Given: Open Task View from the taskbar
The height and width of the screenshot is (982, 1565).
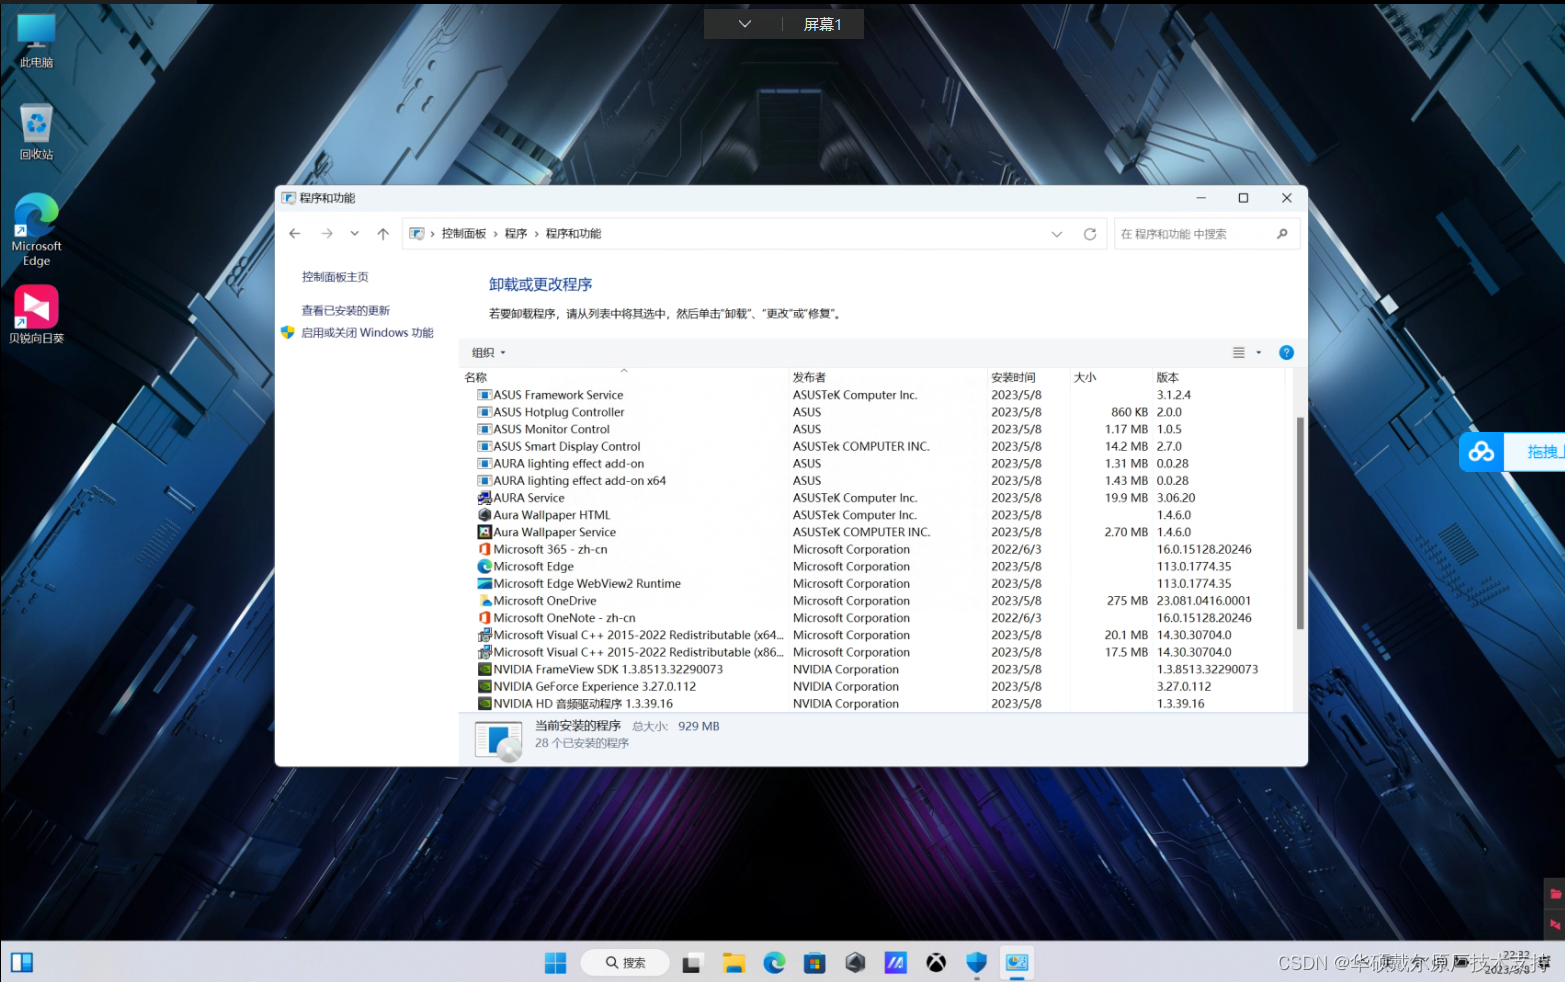Looking at the screenshot, I should tap(692, 963).
